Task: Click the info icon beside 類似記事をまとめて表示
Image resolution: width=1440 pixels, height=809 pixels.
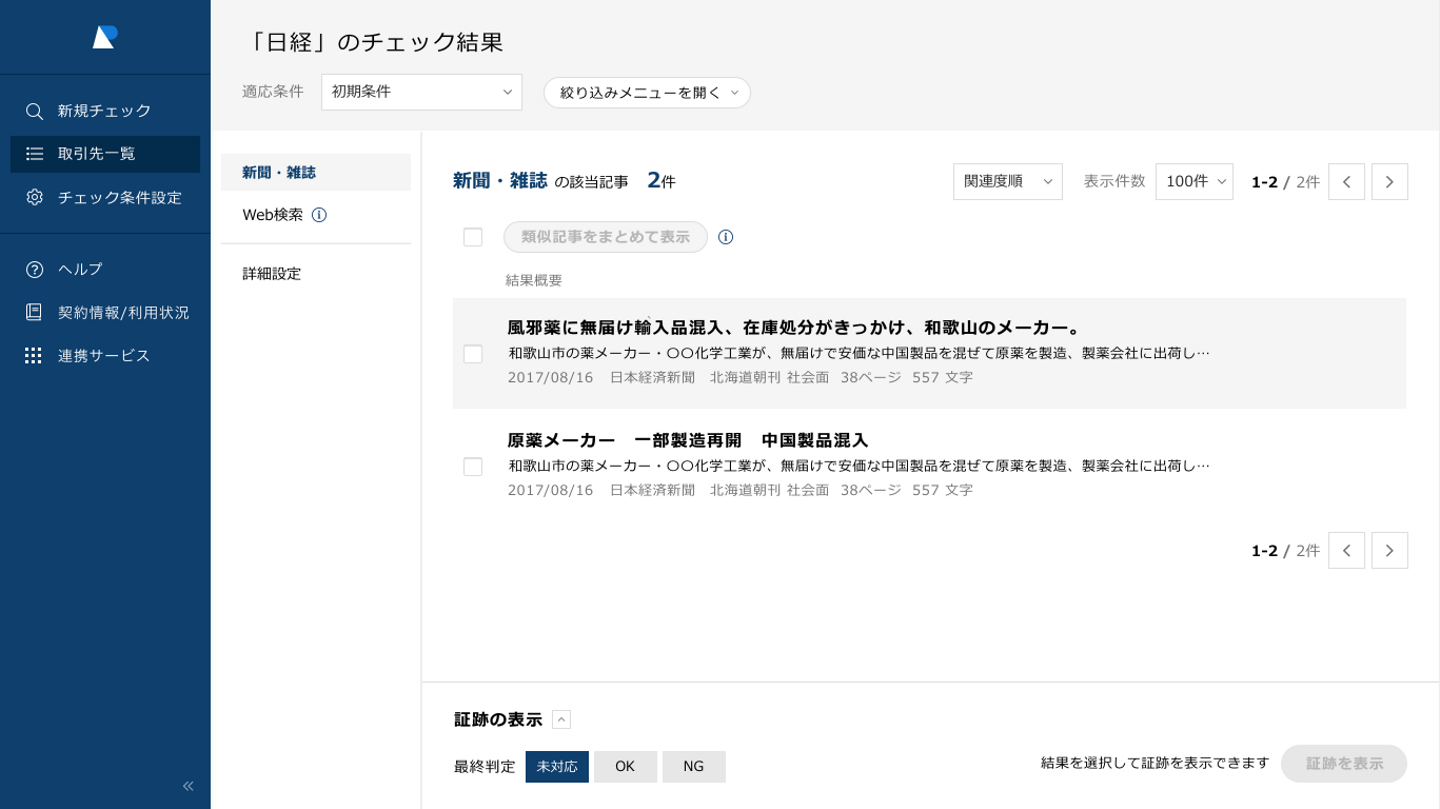Action: tap(726, 237)
